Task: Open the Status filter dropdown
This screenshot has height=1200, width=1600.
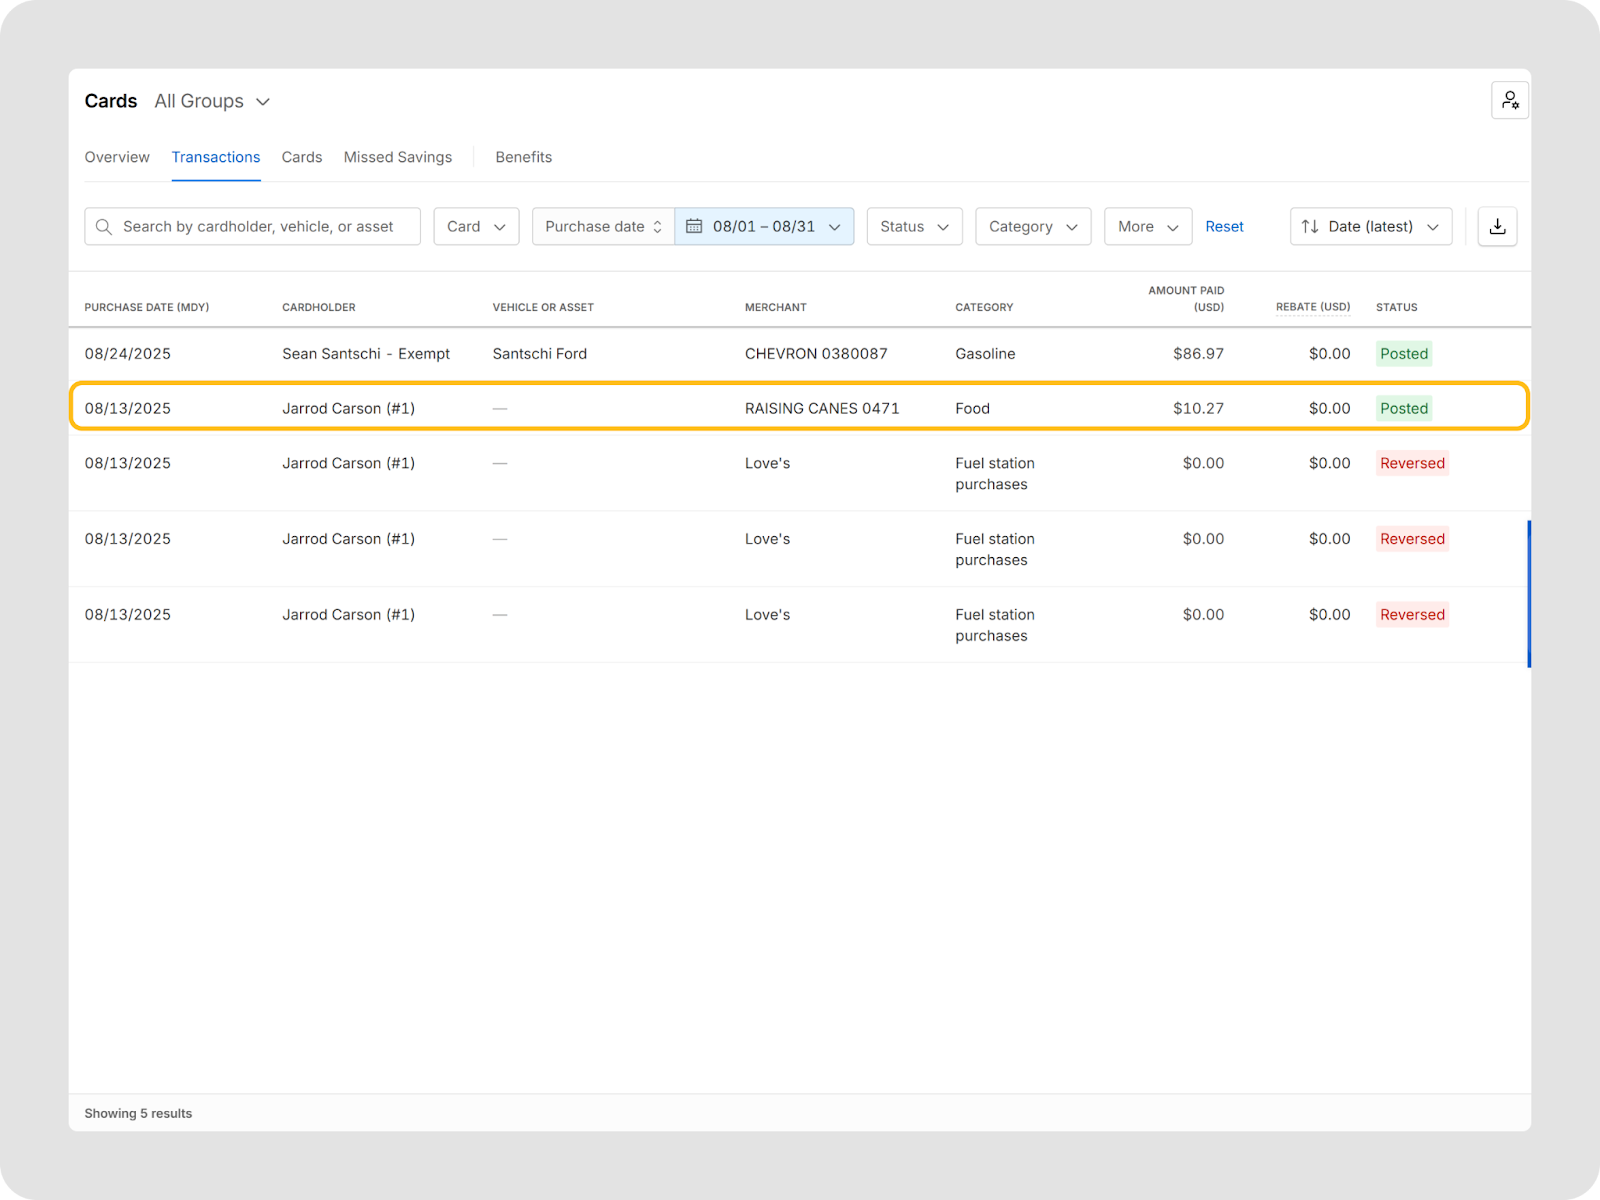Action: 914,227
